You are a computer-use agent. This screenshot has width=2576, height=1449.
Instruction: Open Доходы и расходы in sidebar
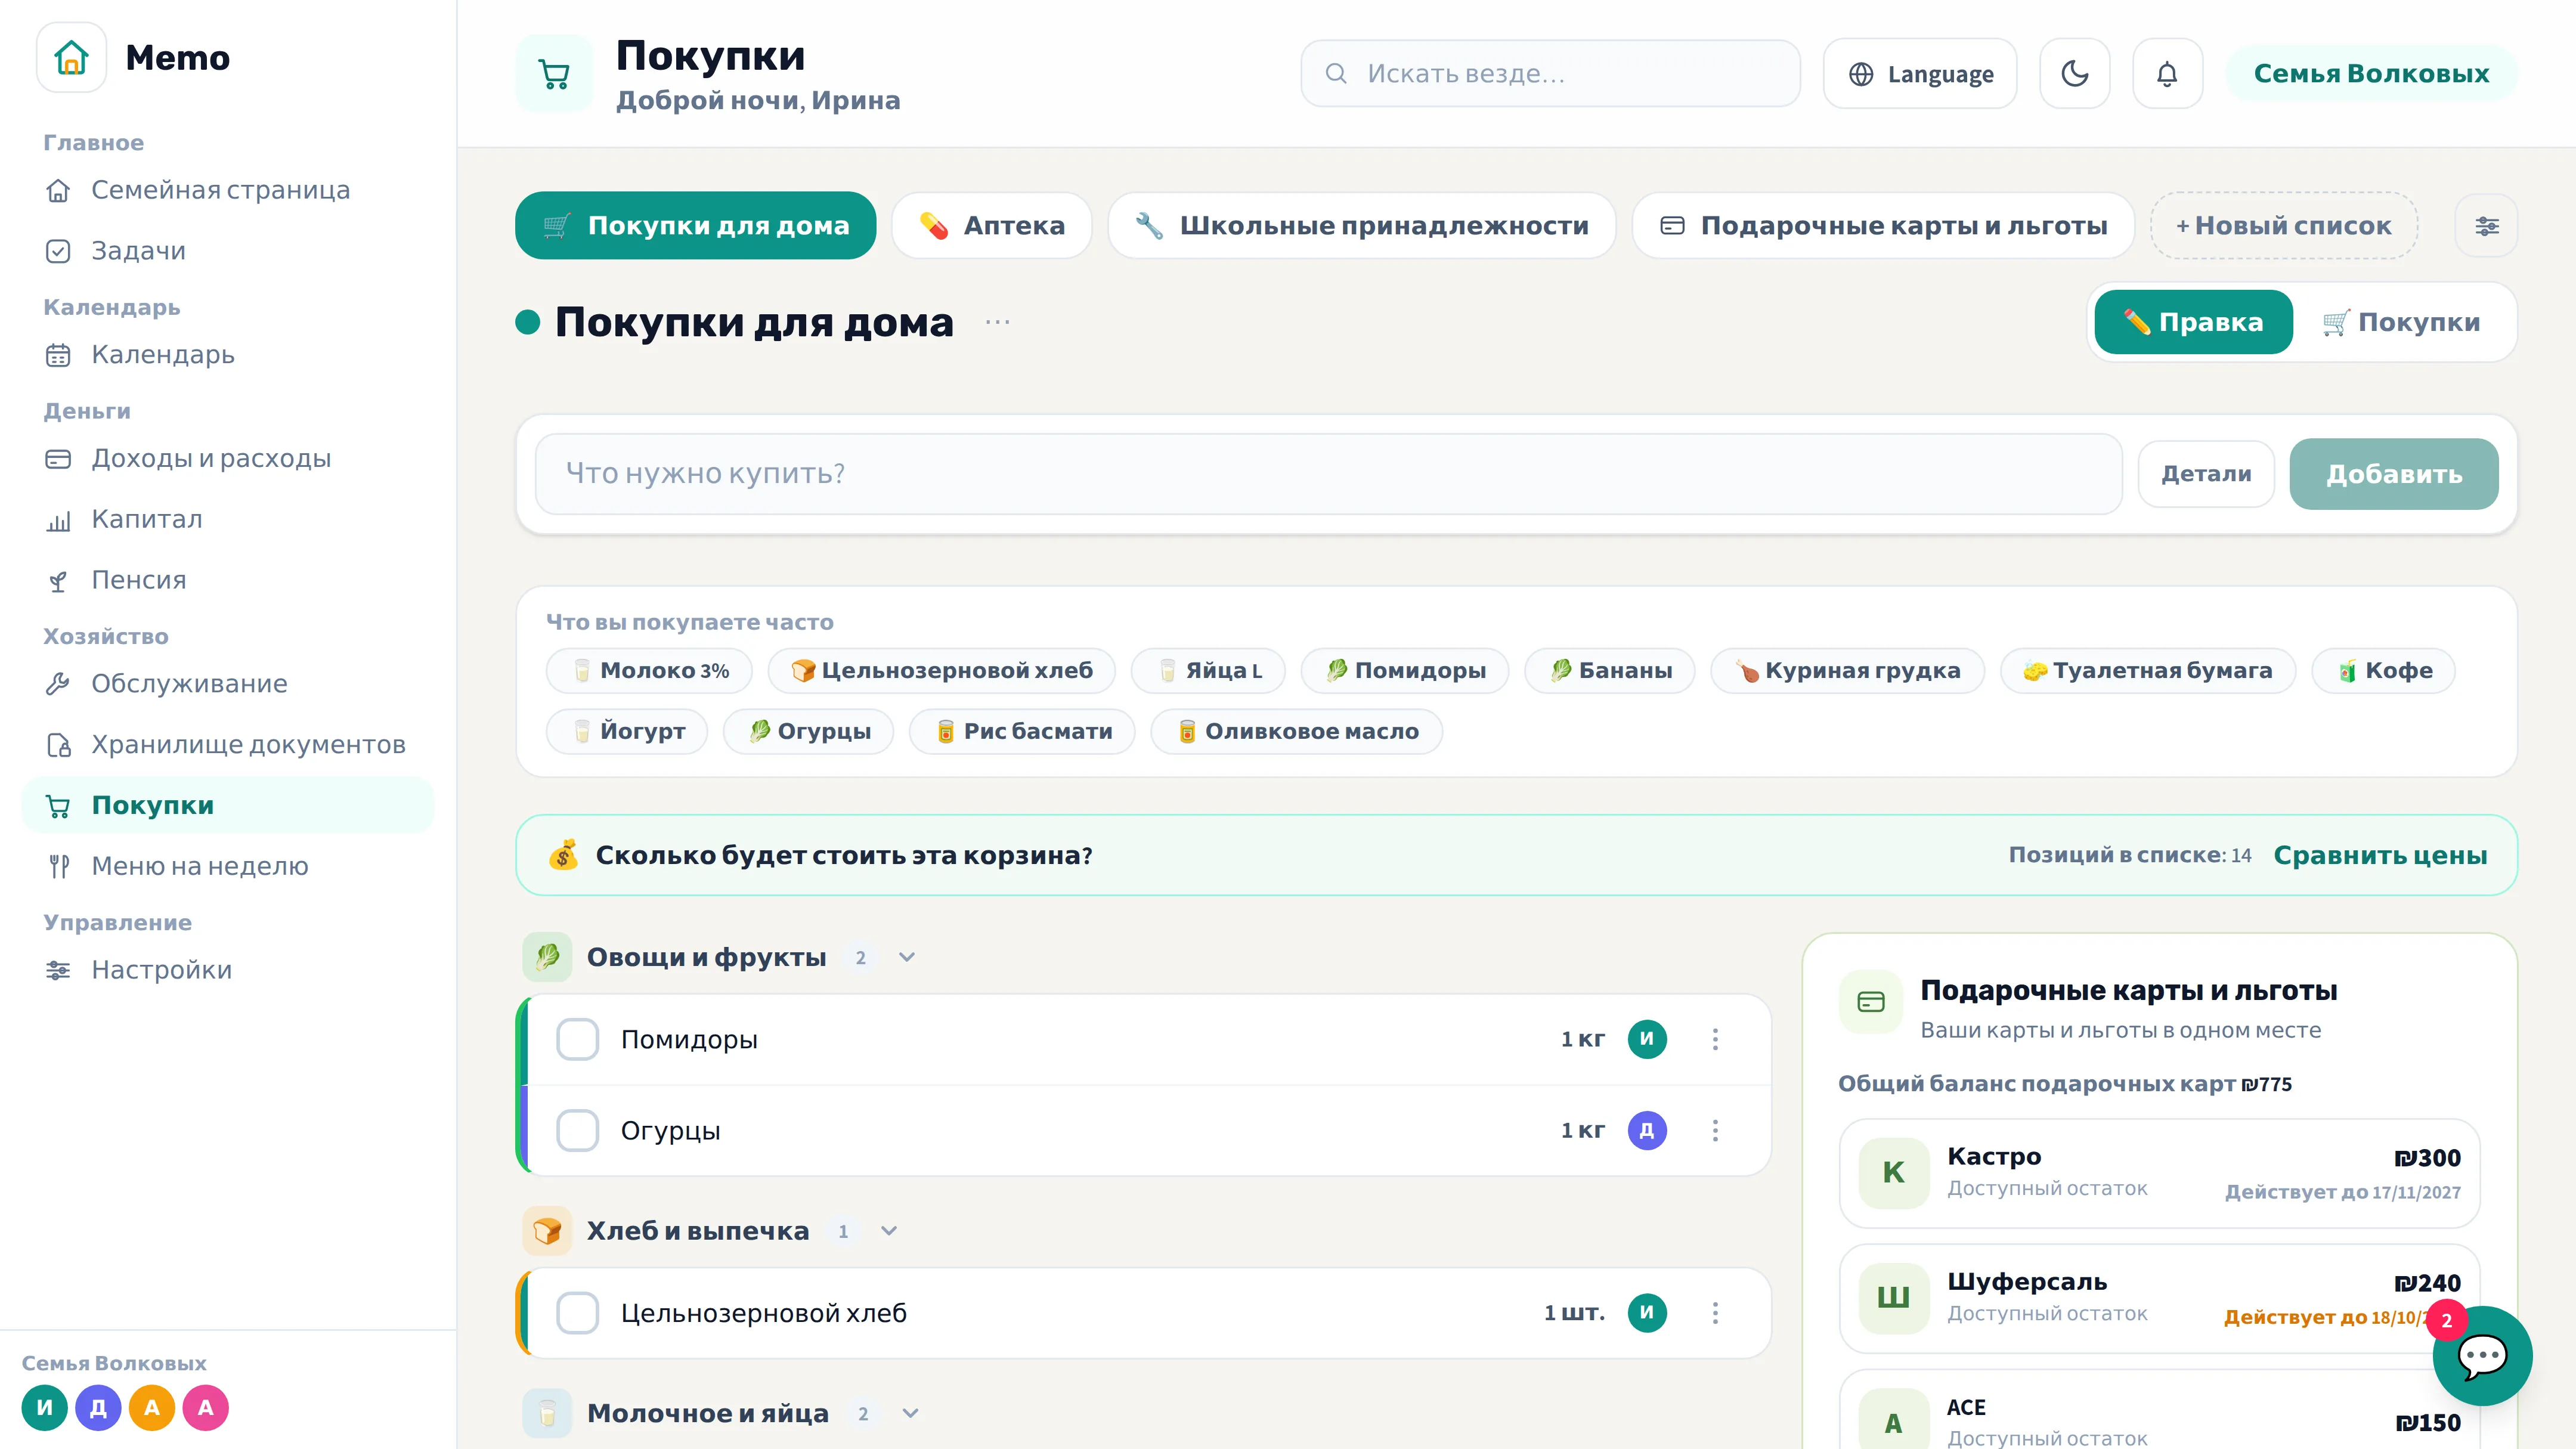click(x=228, y=458)
